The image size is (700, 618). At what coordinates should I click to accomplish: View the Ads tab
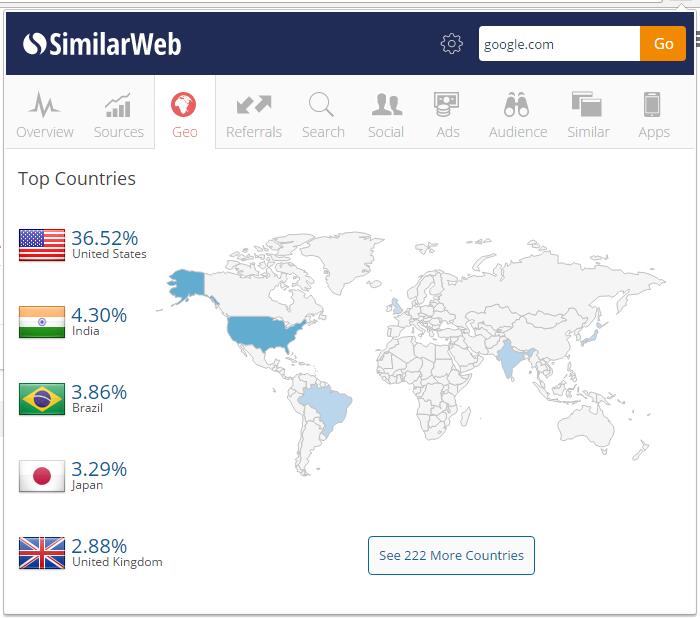coord(447,114)
